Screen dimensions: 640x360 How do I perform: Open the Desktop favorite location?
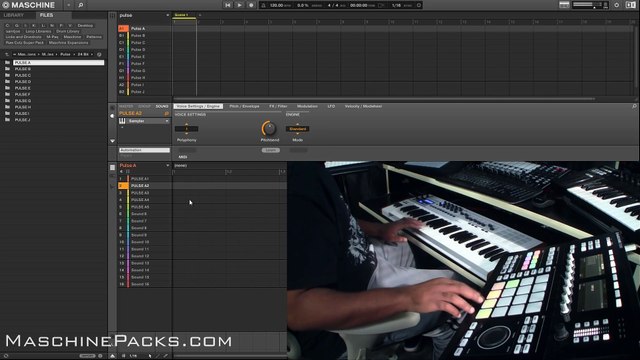pos(85,25)
